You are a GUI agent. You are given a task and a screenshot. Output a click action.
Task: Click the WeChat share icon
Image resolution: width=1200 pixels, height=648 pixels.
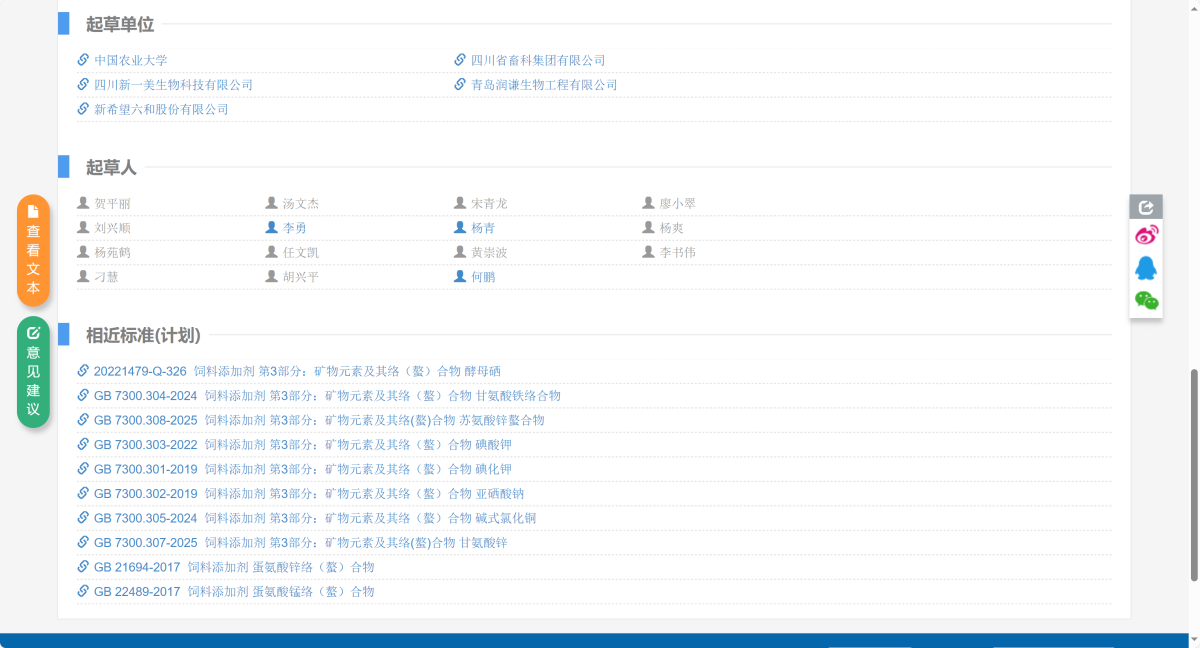click(1146, 300)
